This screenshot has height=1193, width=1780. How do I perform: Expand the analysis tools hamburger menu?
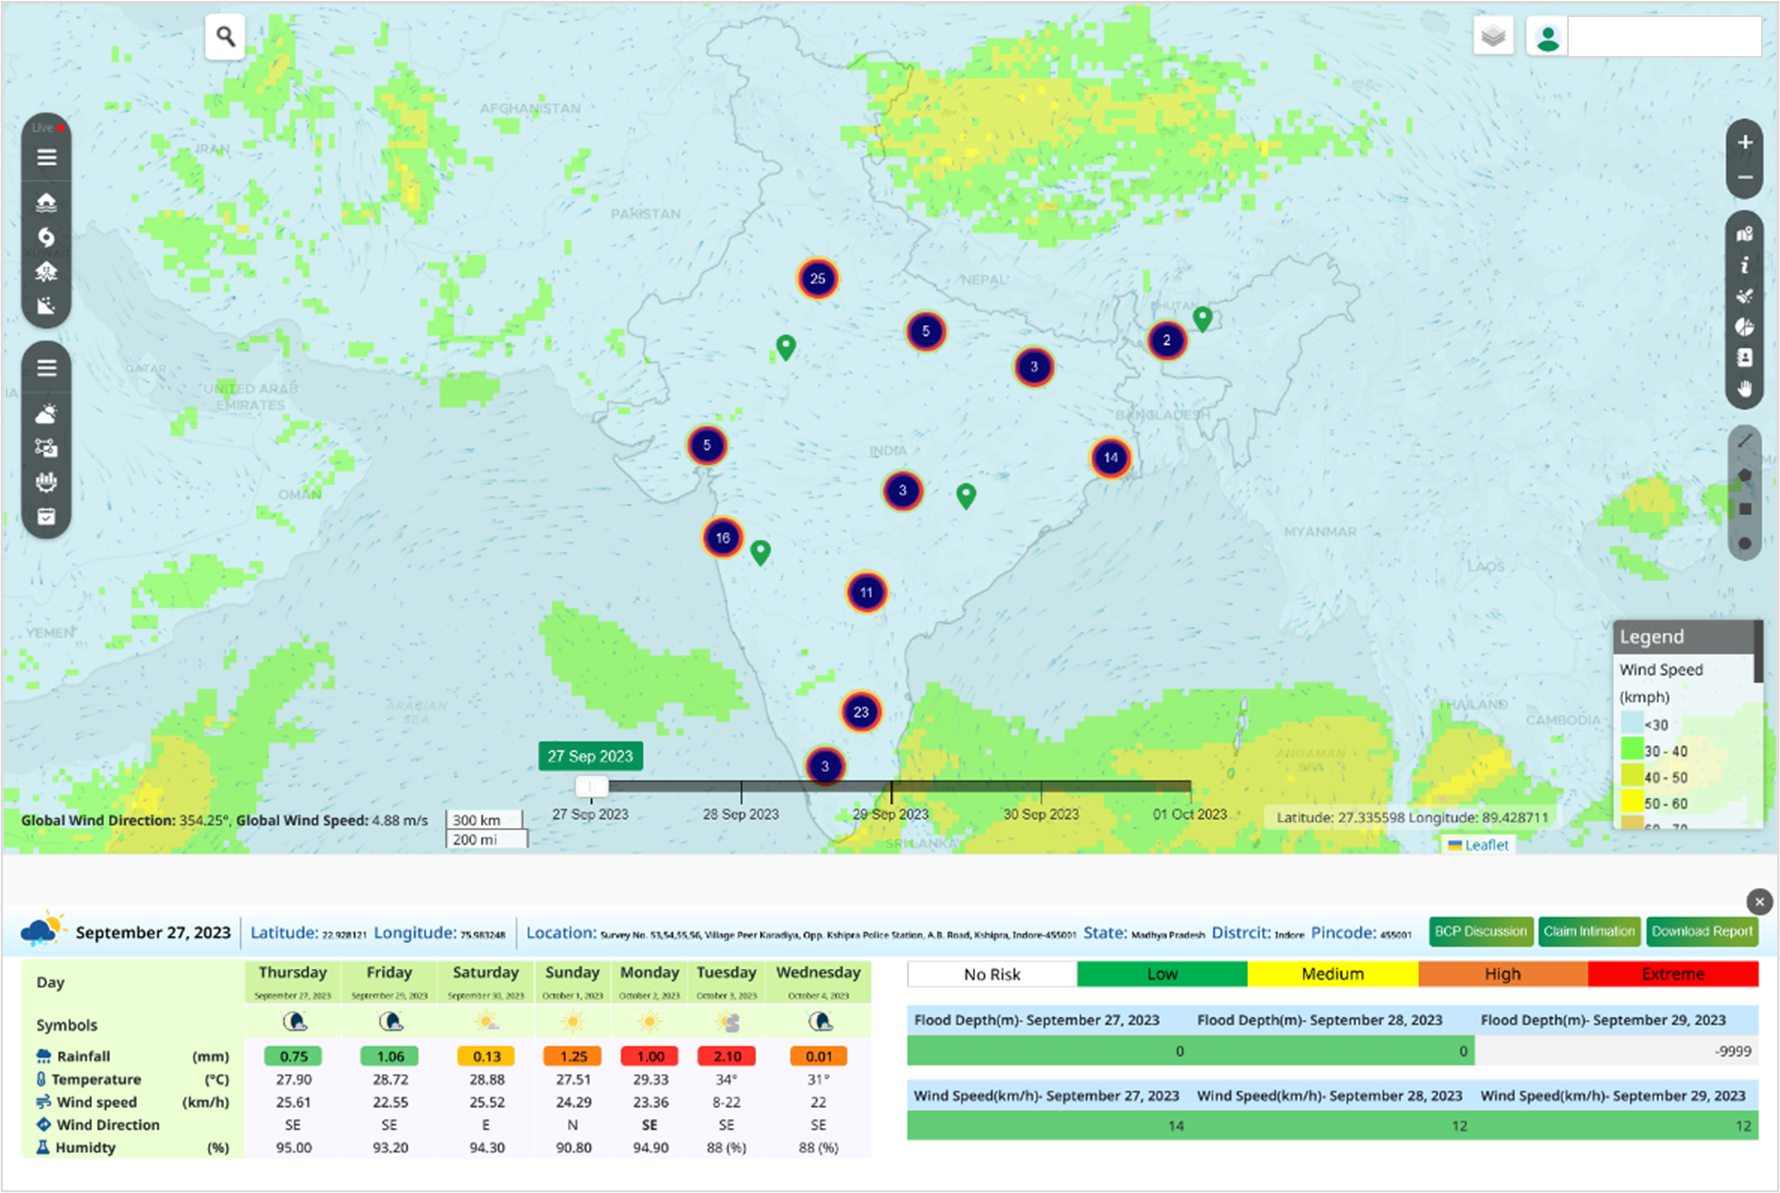tap(46, 367)
